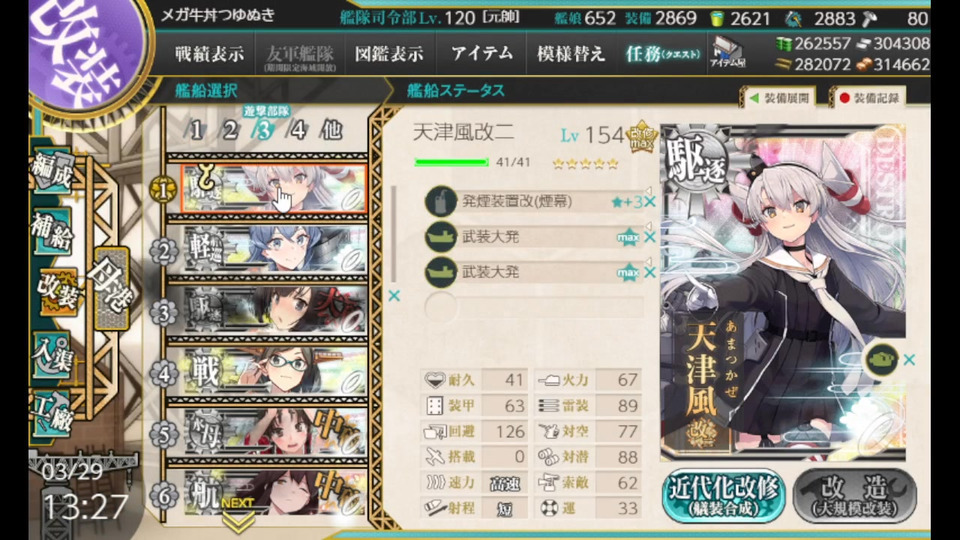960x540 pixels.
Task: Open the 編成 (fleet composition) sidebar icon
Action: 53,171
